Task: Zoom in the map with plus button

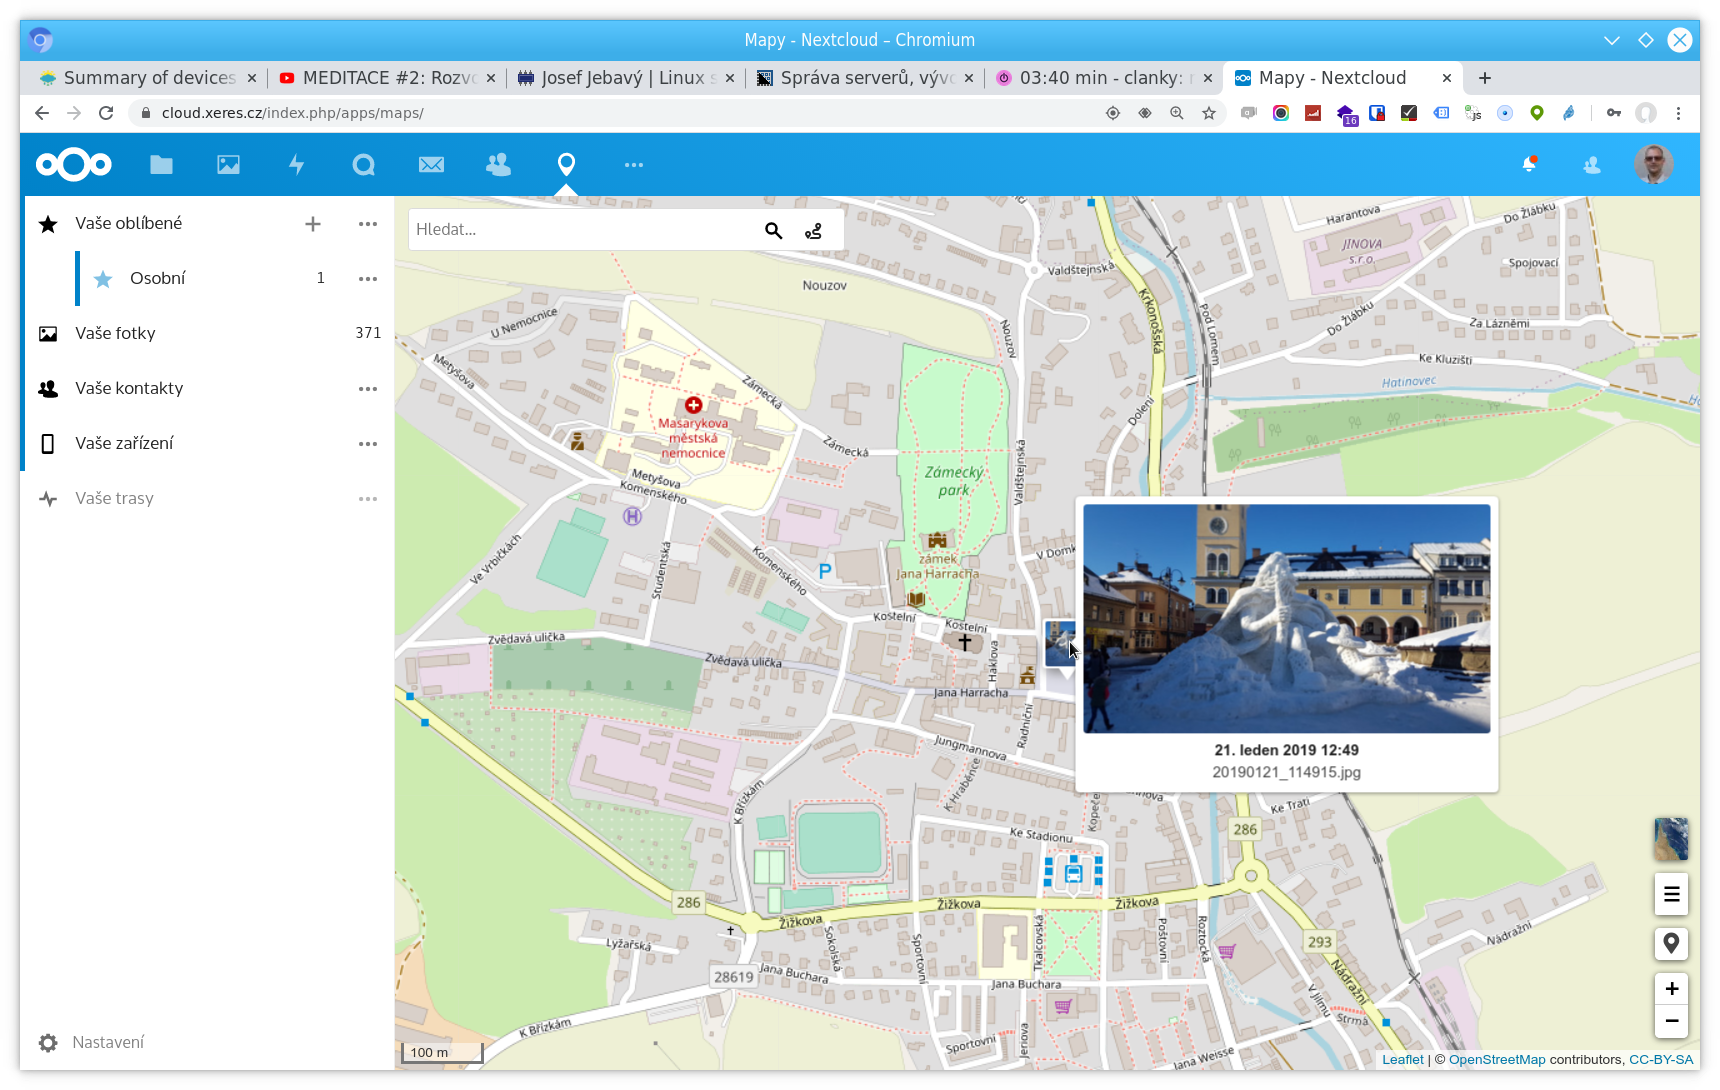Action: tap(1671, 989)
